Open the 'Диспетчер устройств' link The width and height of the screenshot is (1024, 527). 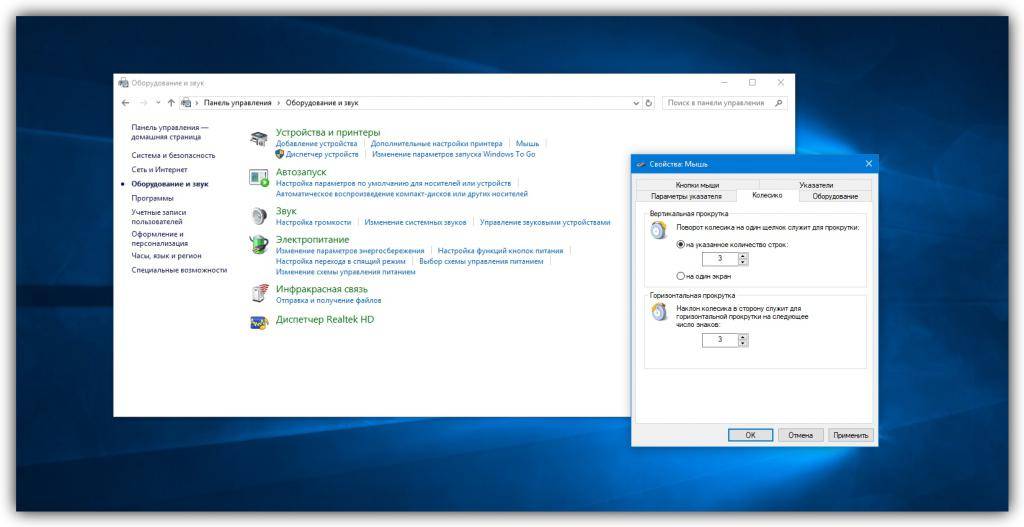point(321,155)
